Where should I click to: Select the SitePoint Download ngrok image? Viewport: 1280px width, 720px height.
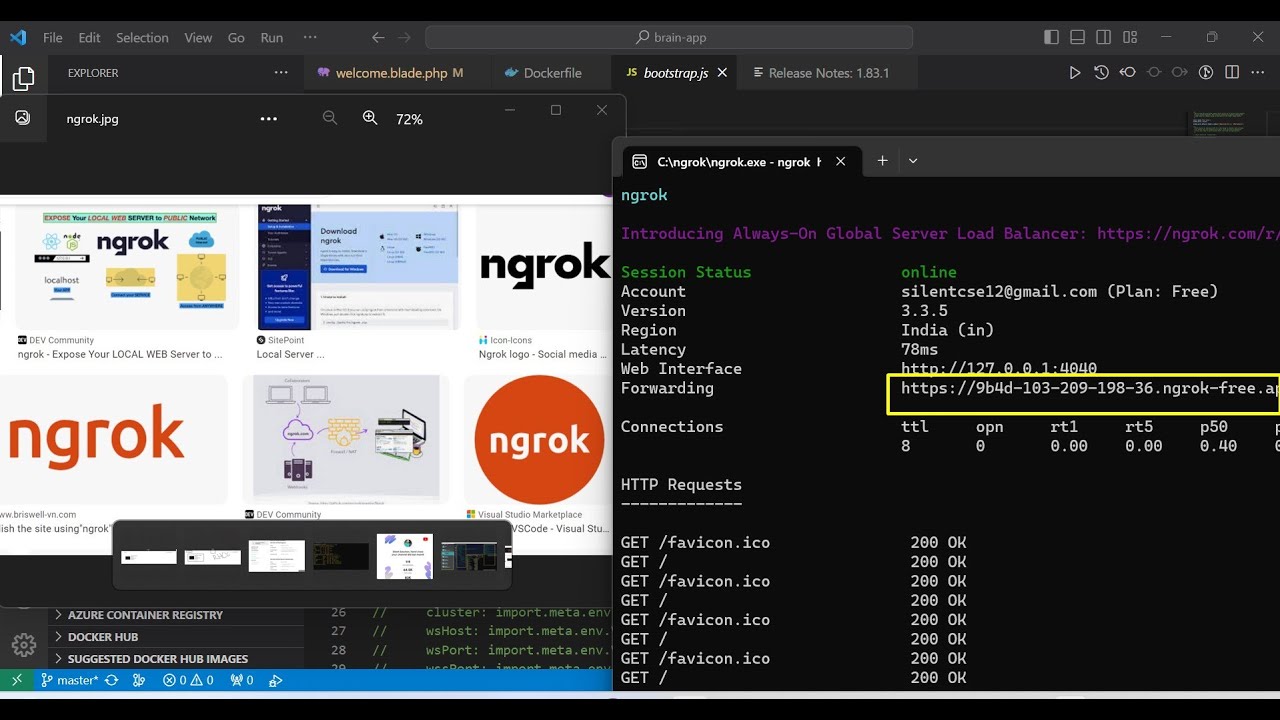pos(358,267)
